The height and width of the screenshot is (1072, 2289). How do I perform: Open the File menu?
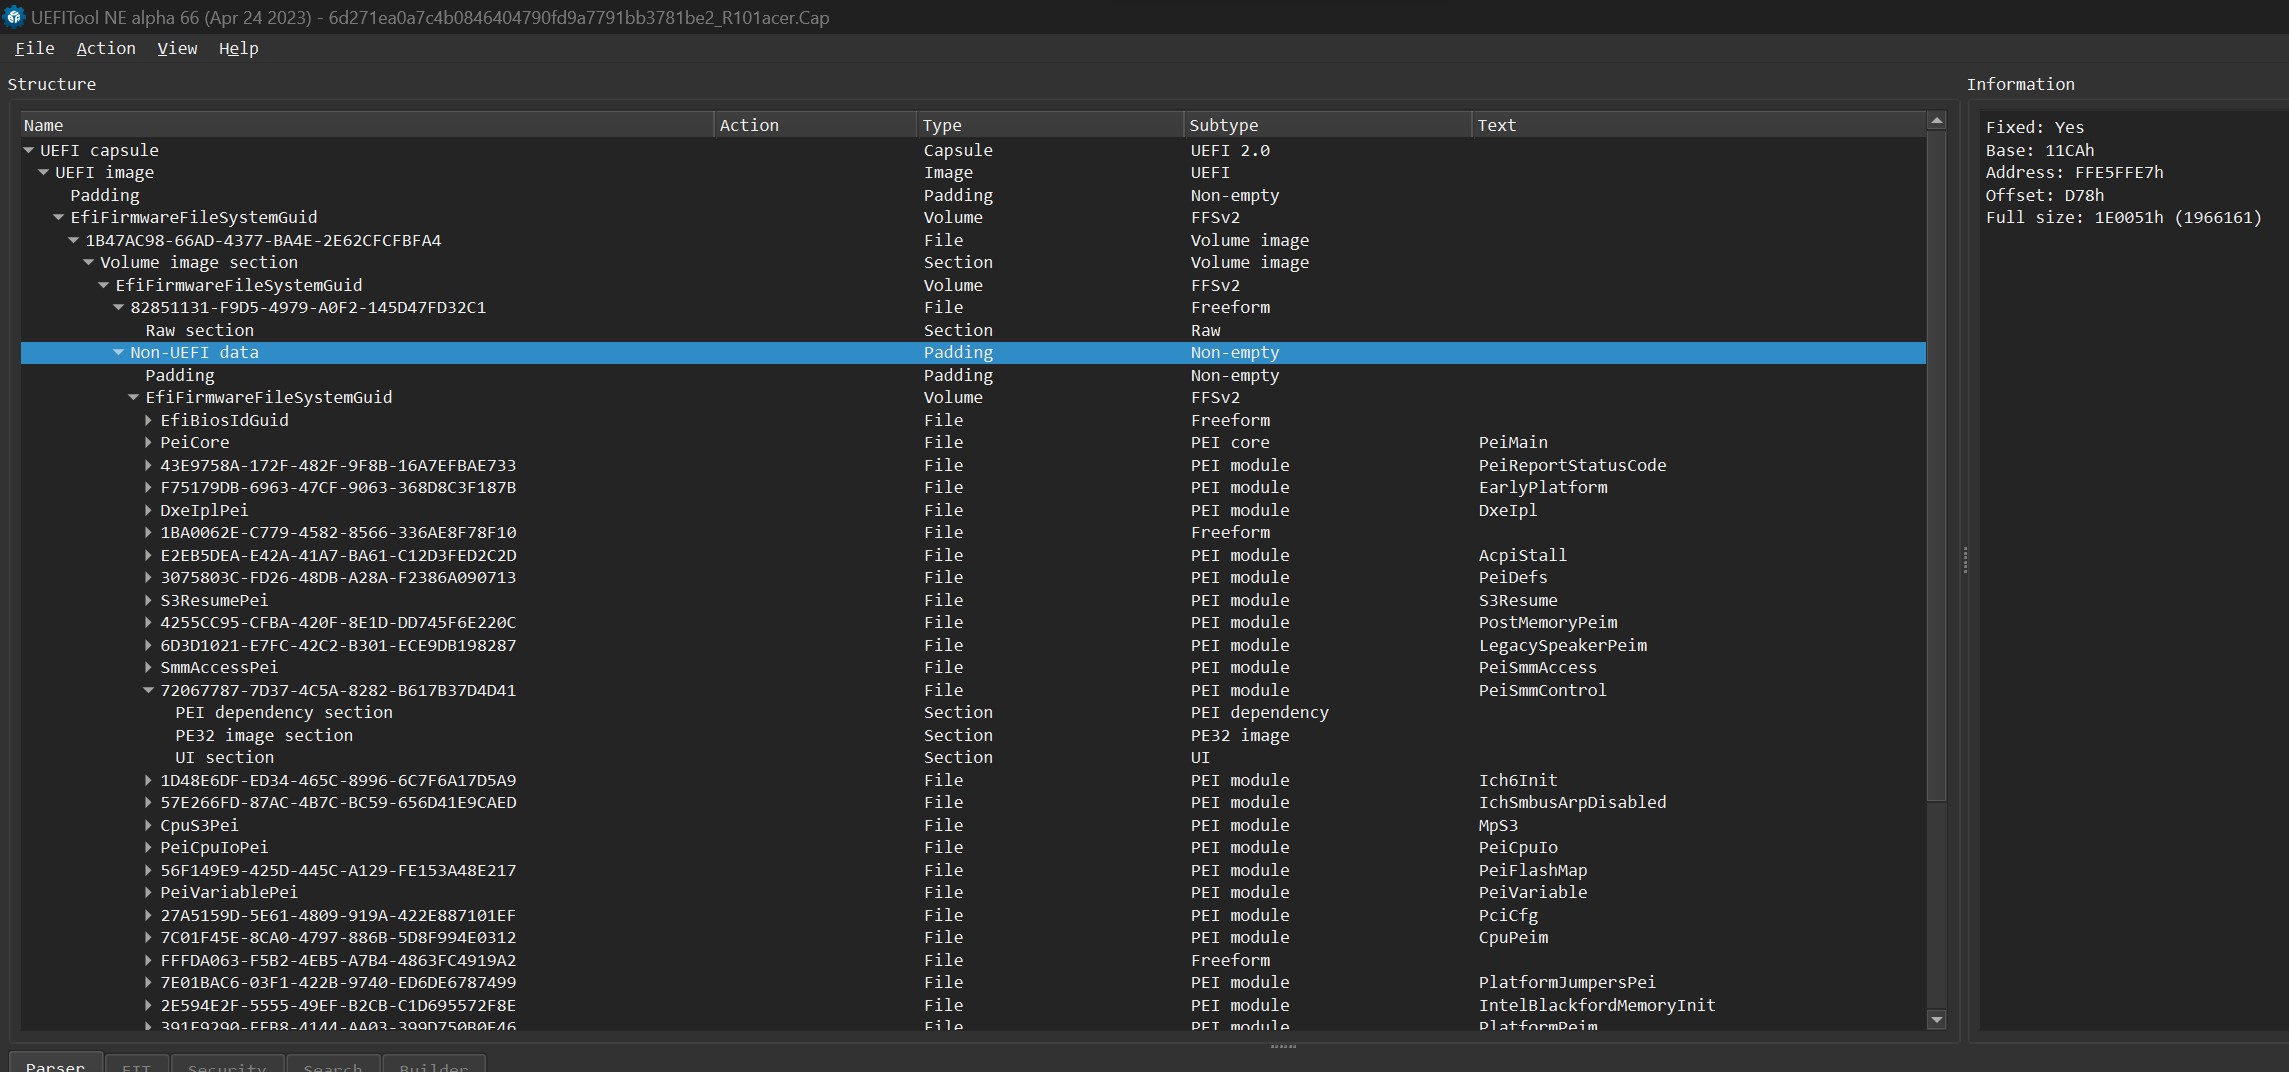click(35, 48)
